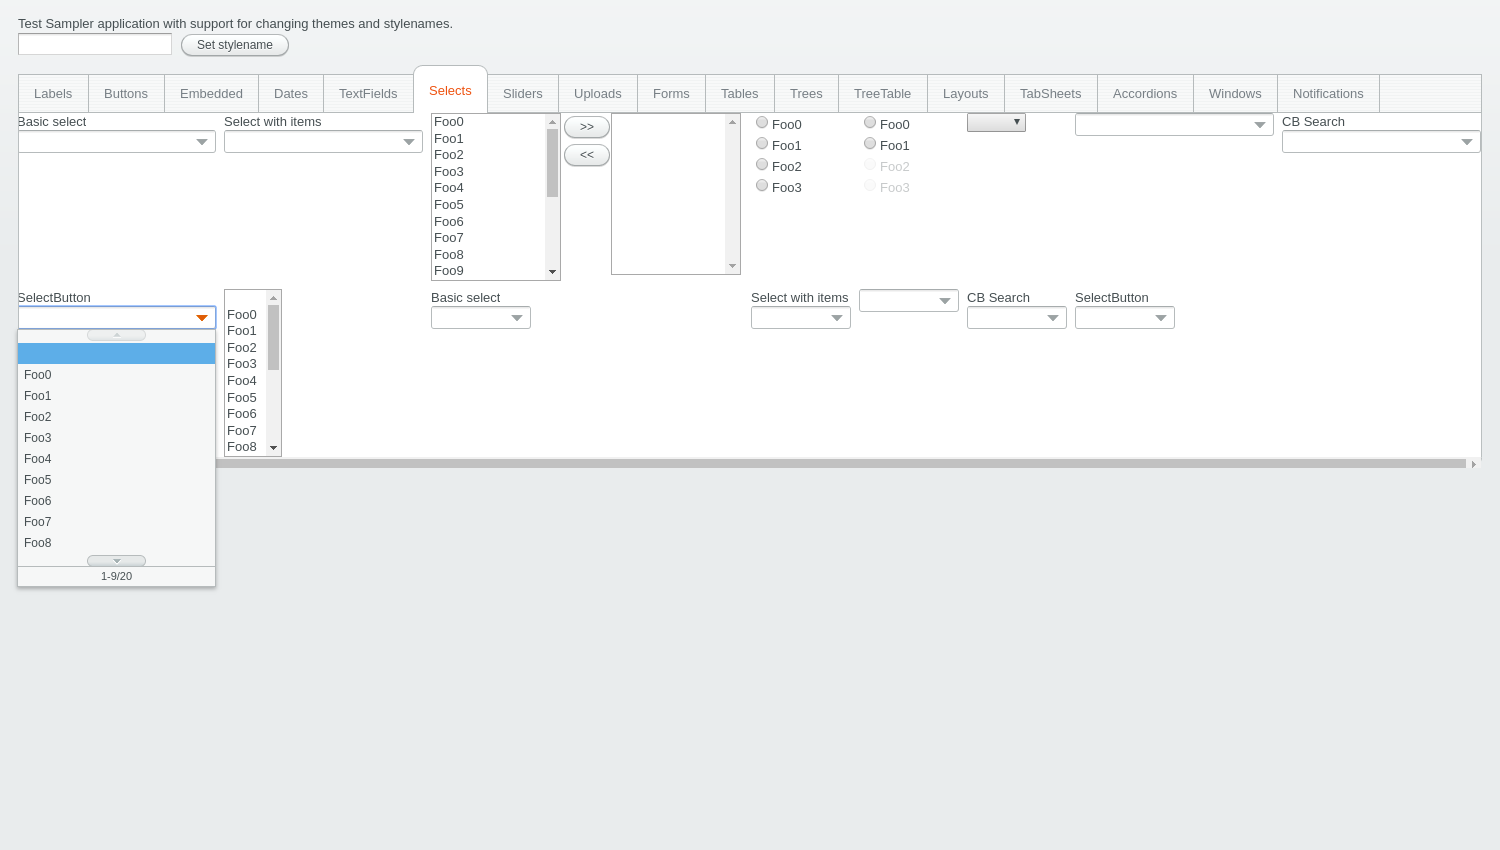This screenshot has height=850, width=1500.
Task: Click the horizontal scrollbar track
Action: point(840,464)
